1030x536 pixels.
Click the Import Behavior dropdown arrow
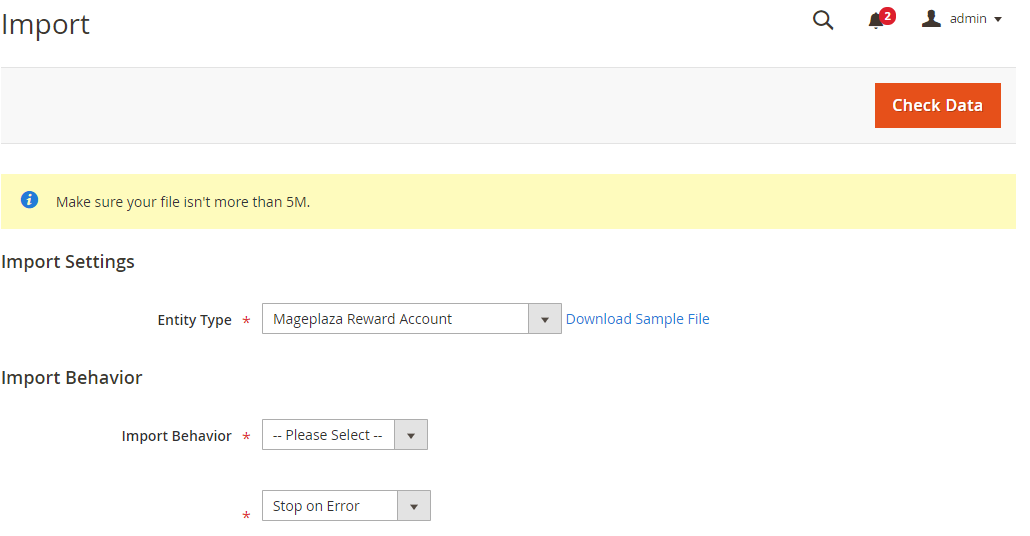point(411,436)
